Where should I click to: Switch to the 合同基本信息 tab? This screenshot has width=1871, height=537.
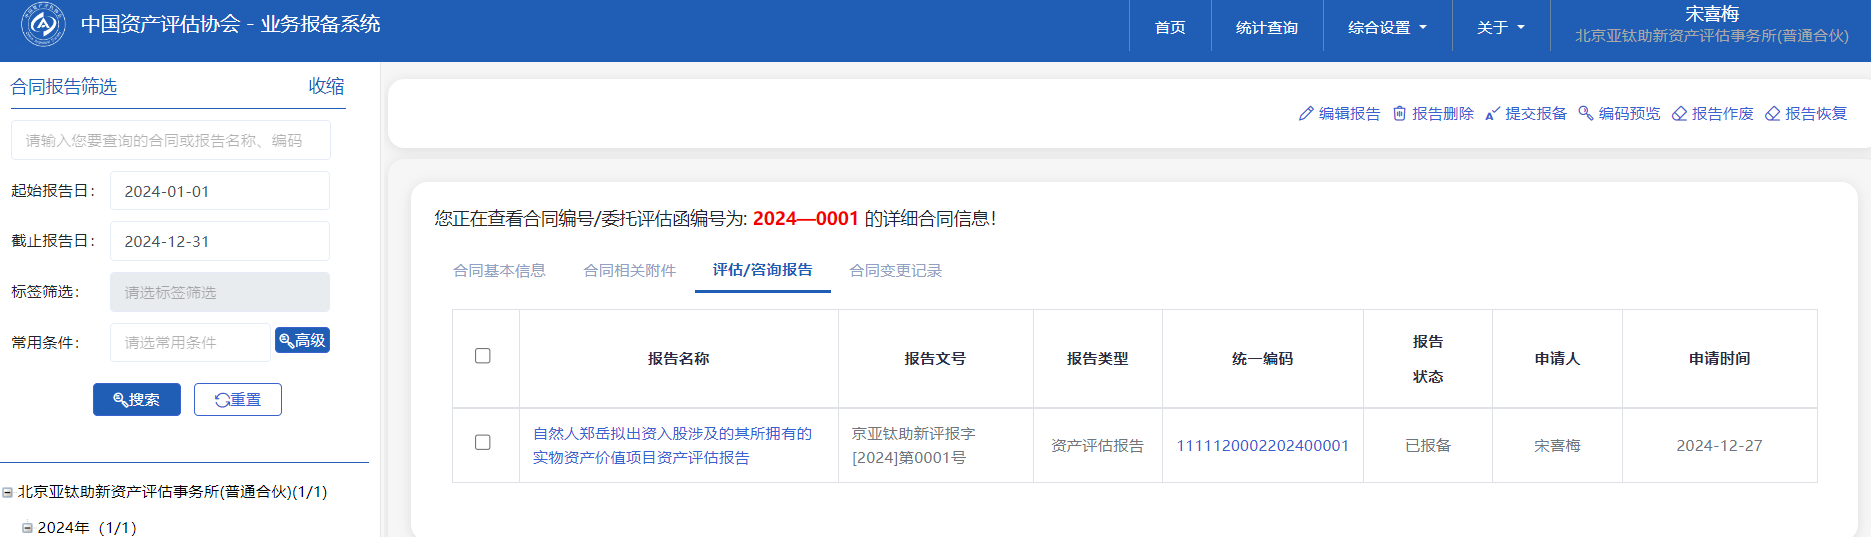pos(499,270)
